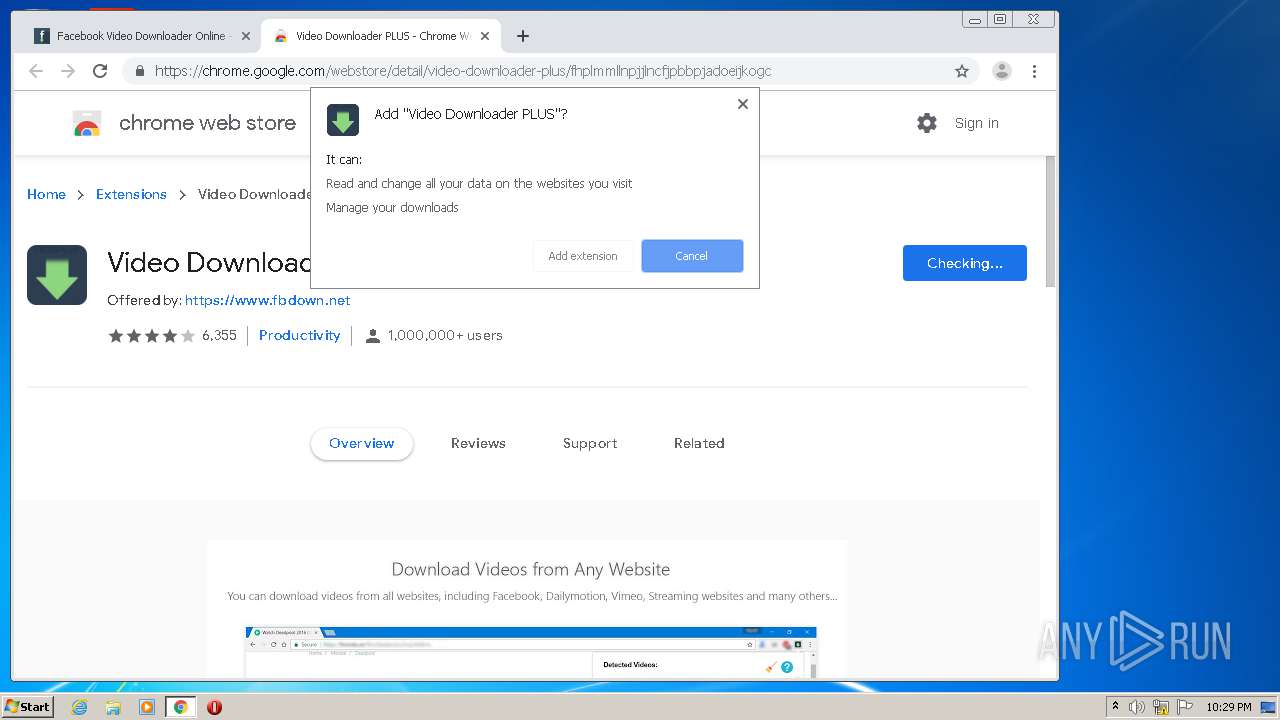Select the Reviews tab
1280x720 pixels.
pos(478,443)
